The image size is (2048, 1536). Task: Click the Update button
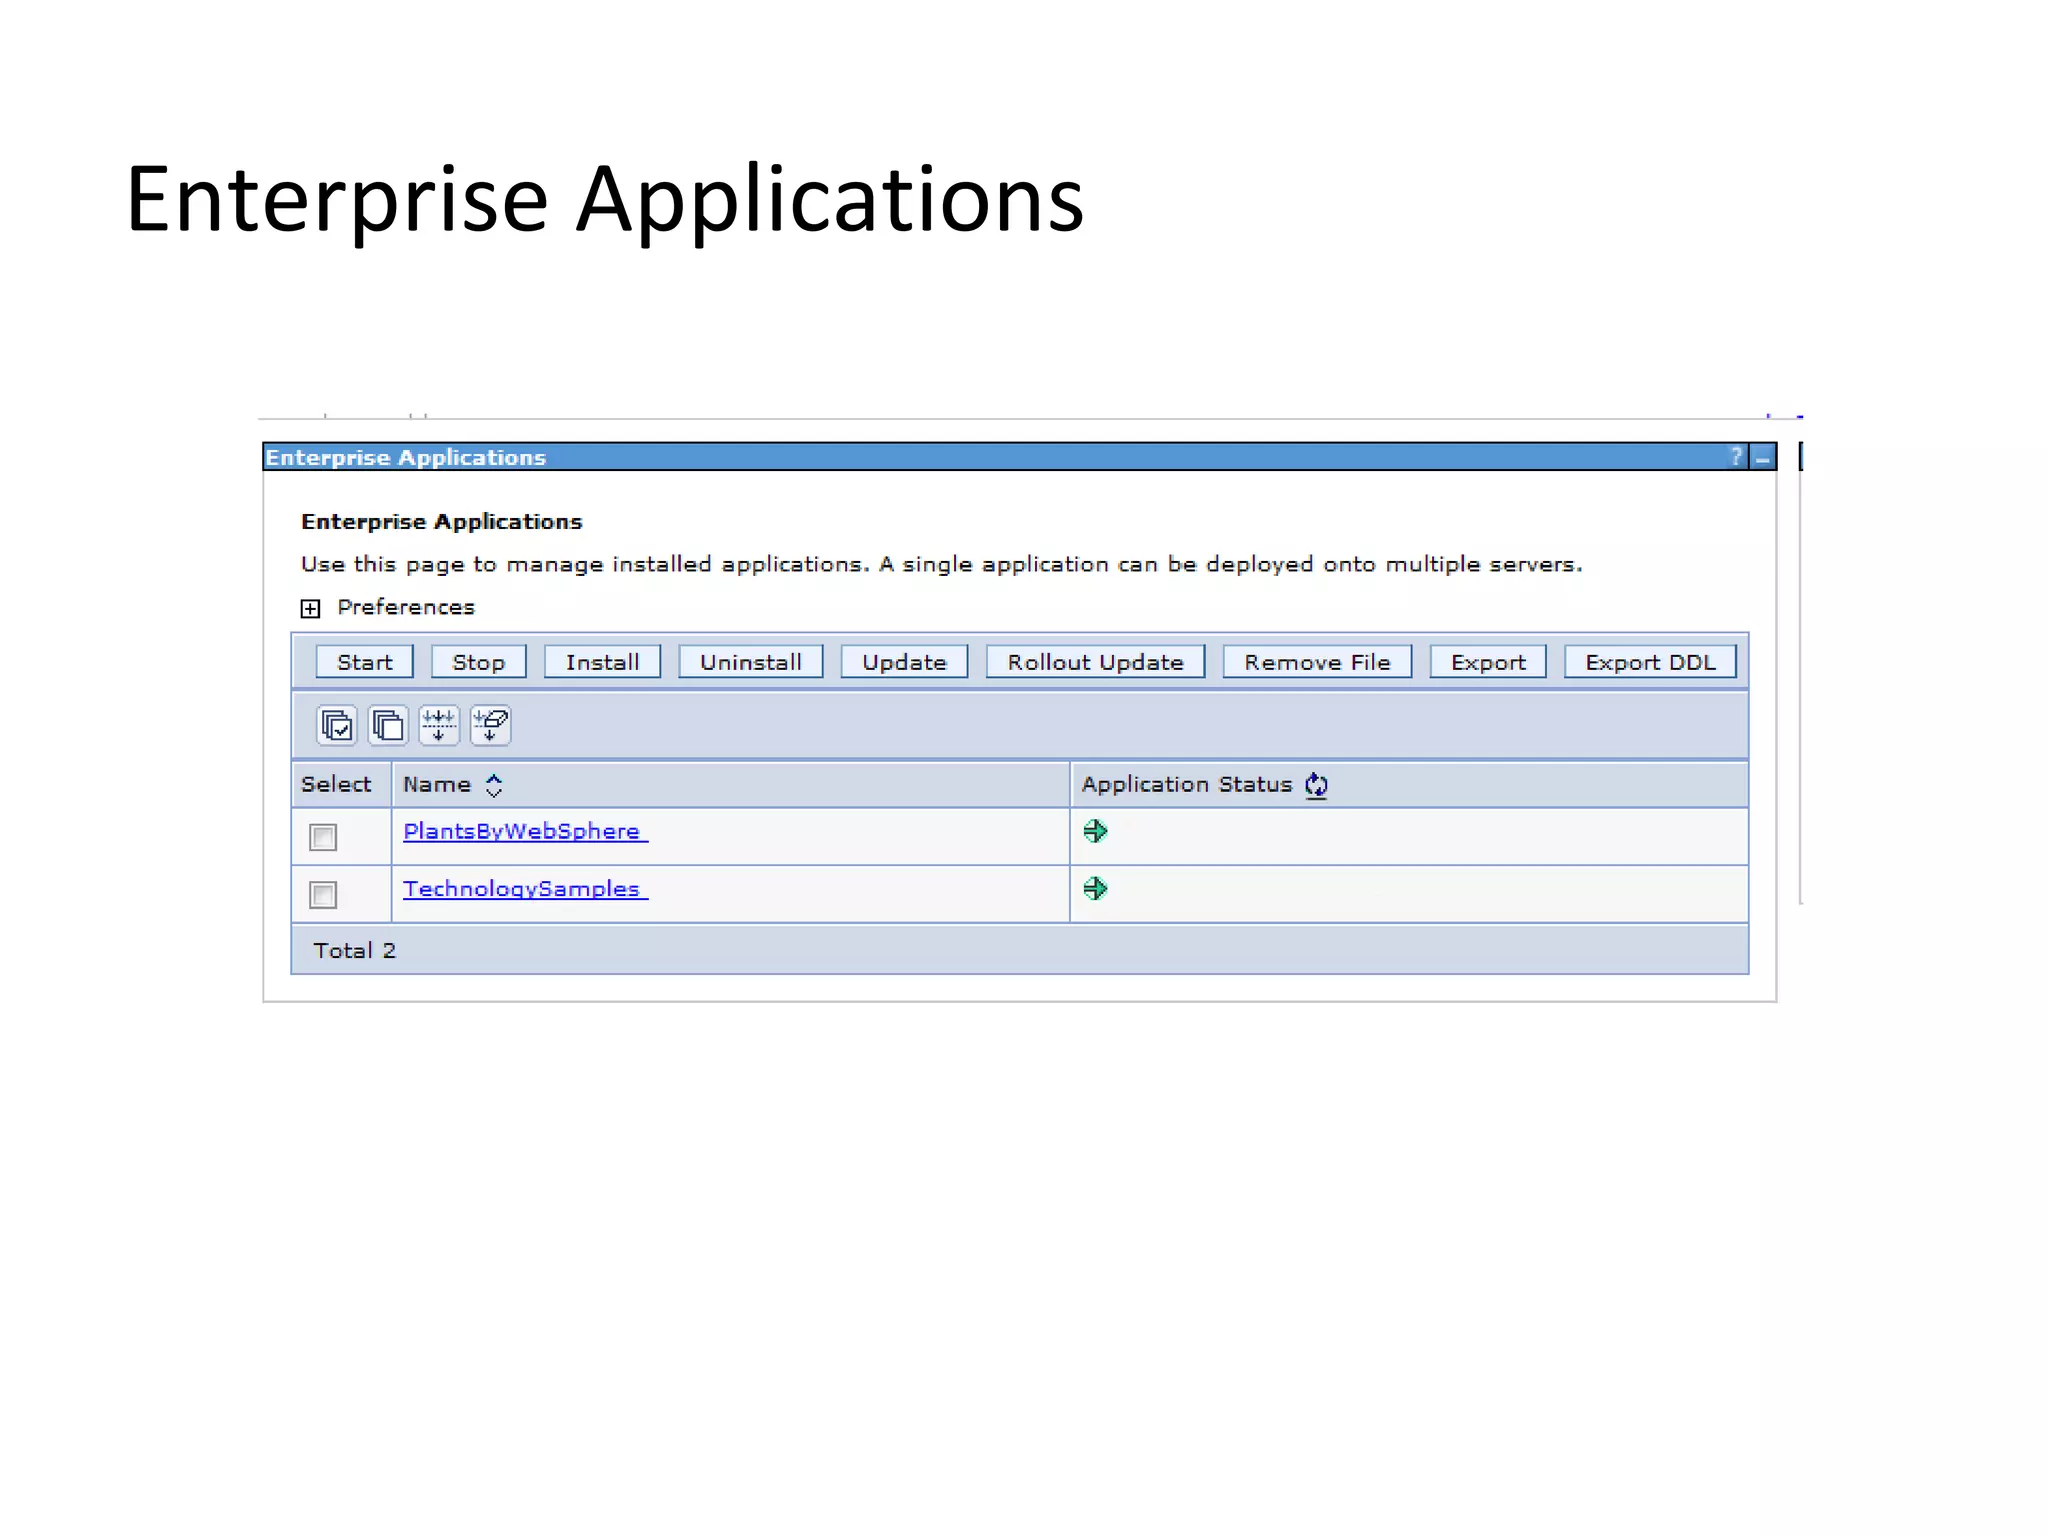click(905, 662)
